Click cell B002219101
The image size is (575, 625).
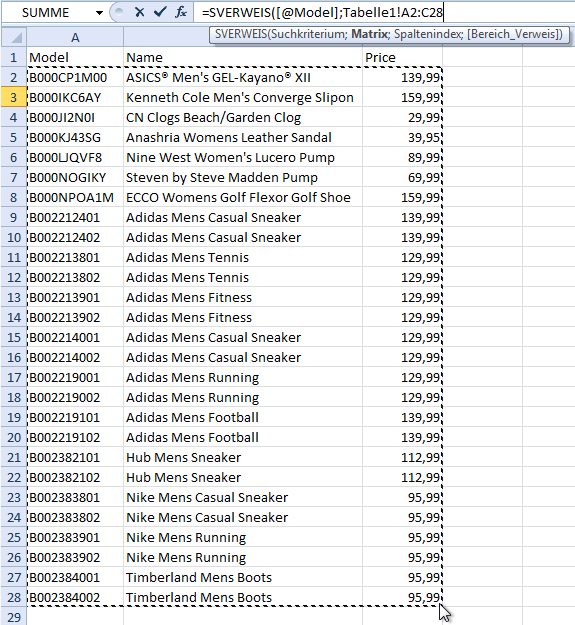(x=75, y=417)
